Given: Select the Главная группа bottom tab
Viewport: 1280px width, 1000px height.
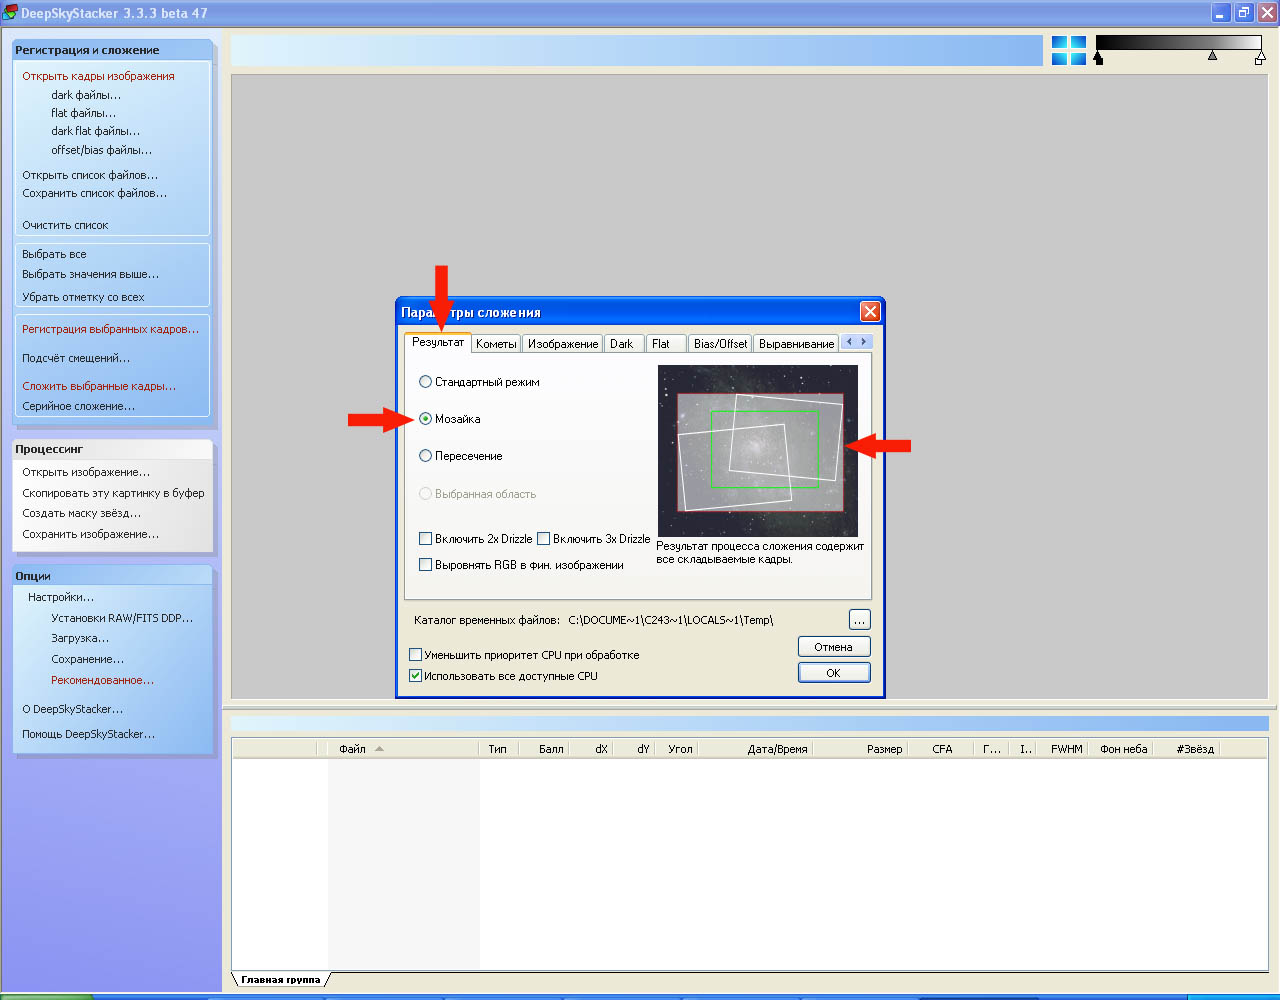Looking at the screenshot, I should point(280,980).
